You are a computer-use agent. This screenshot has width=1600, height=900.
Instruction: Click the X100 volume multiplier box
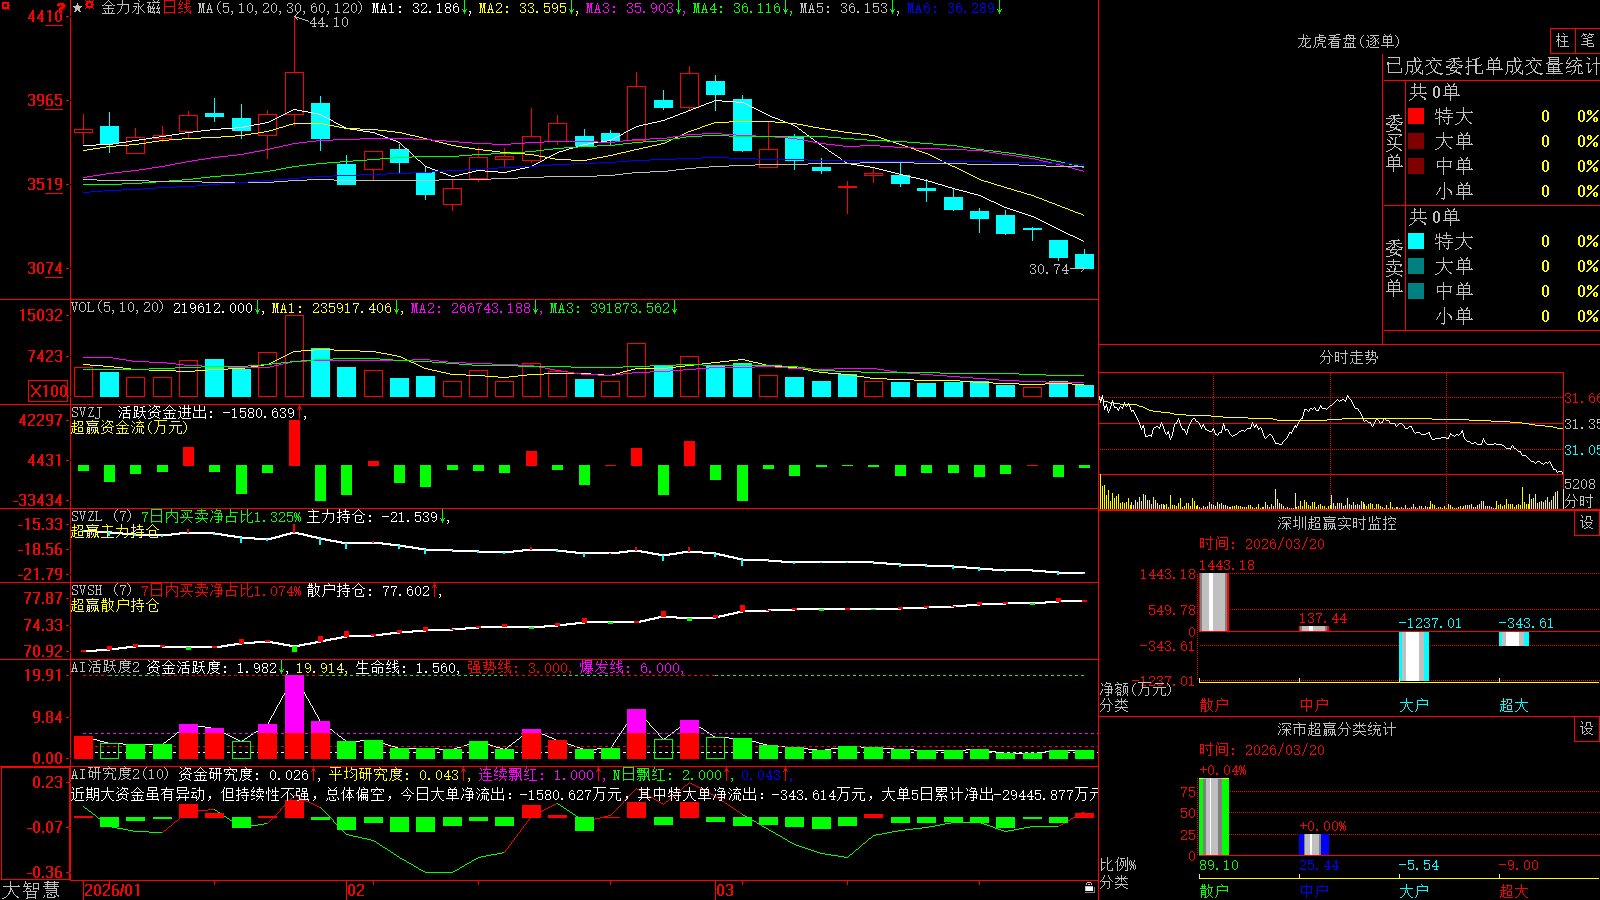[x=49, y=391]
